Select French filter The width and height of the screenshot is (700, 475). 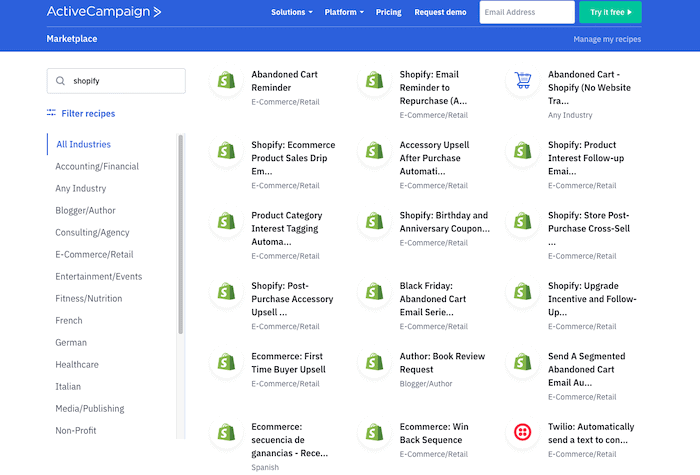tap(69, 321)
